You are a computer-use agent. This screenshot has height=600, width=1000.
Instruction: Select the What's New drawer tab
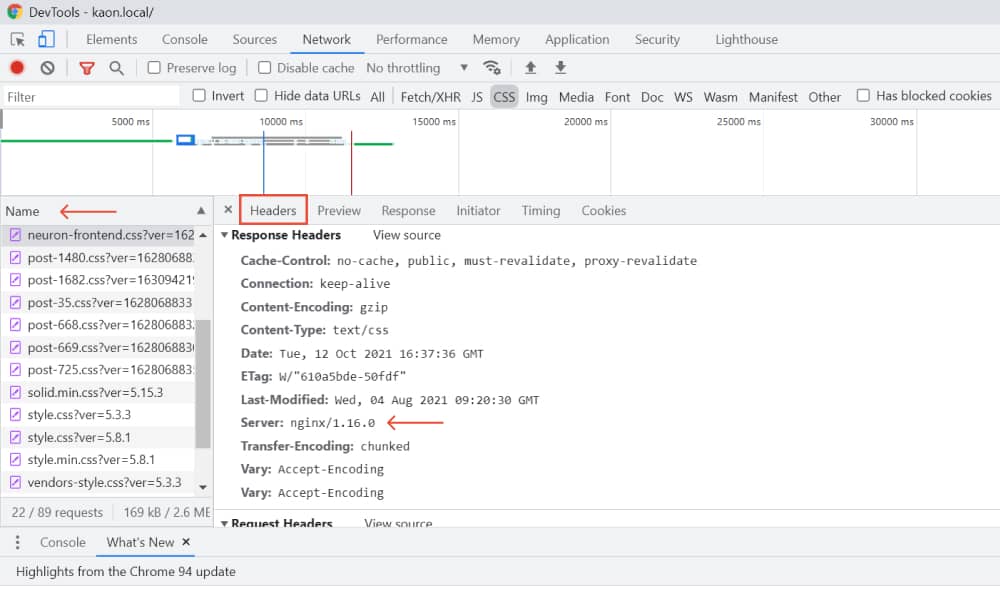(x=140, y=543)
